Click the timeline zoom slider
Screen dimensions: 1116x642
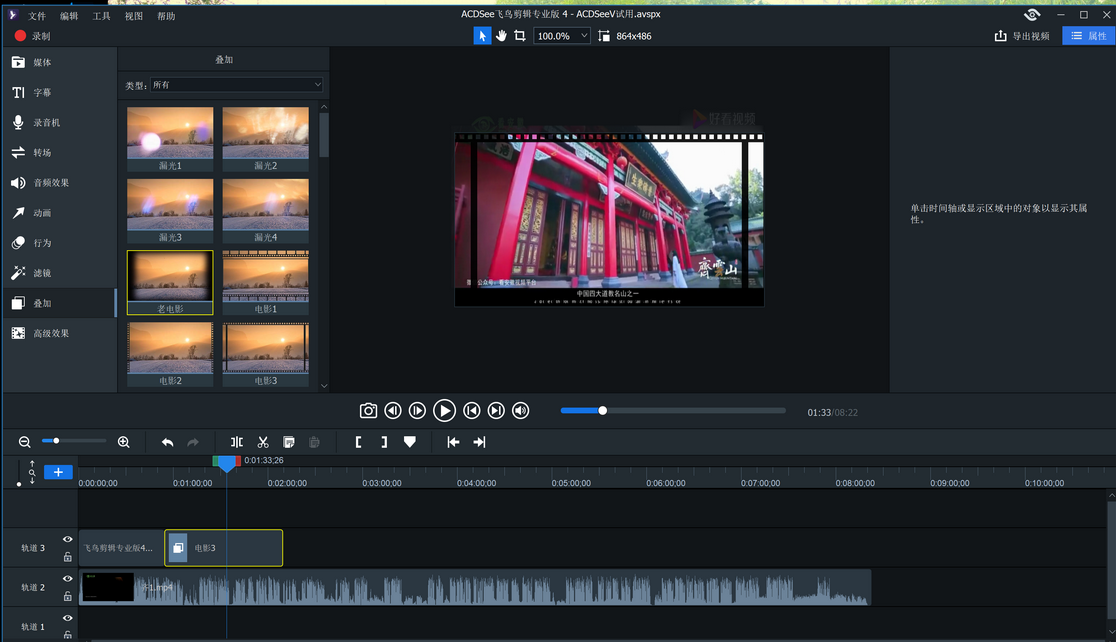(73, 441)
